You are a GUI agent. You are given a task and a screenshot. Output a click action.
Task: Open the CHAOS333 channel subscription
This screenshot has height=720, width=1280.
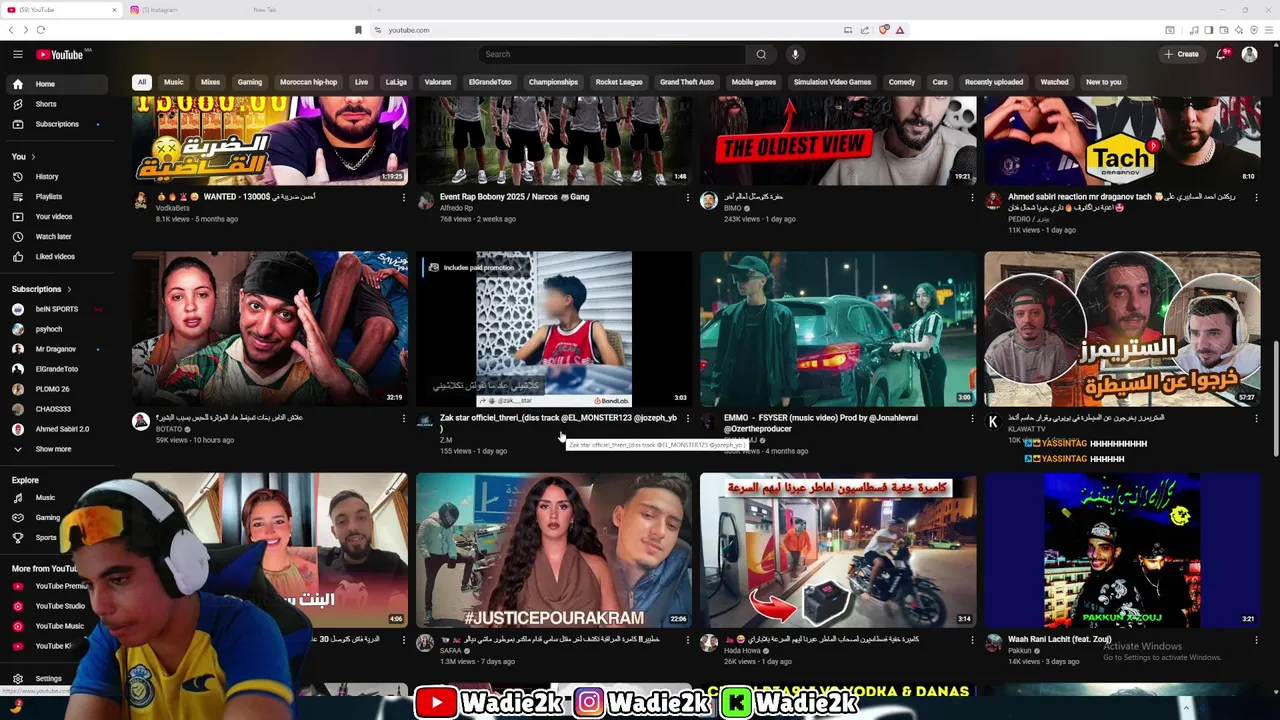[53, 409]
